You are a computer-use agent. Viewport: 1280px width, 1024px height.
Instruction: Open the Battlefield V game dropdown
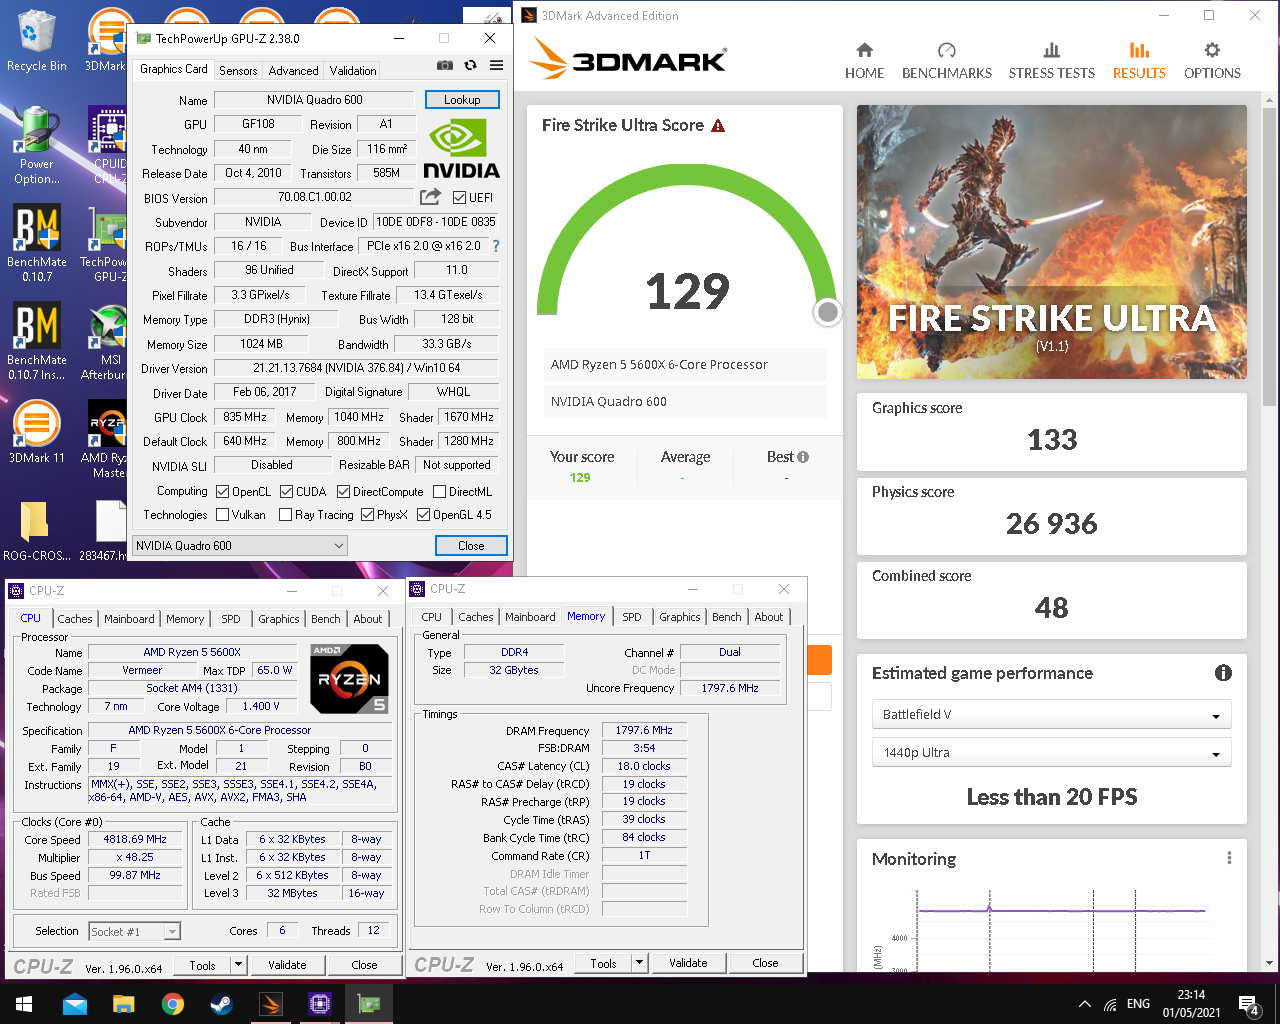click(x=1051, y=714)
